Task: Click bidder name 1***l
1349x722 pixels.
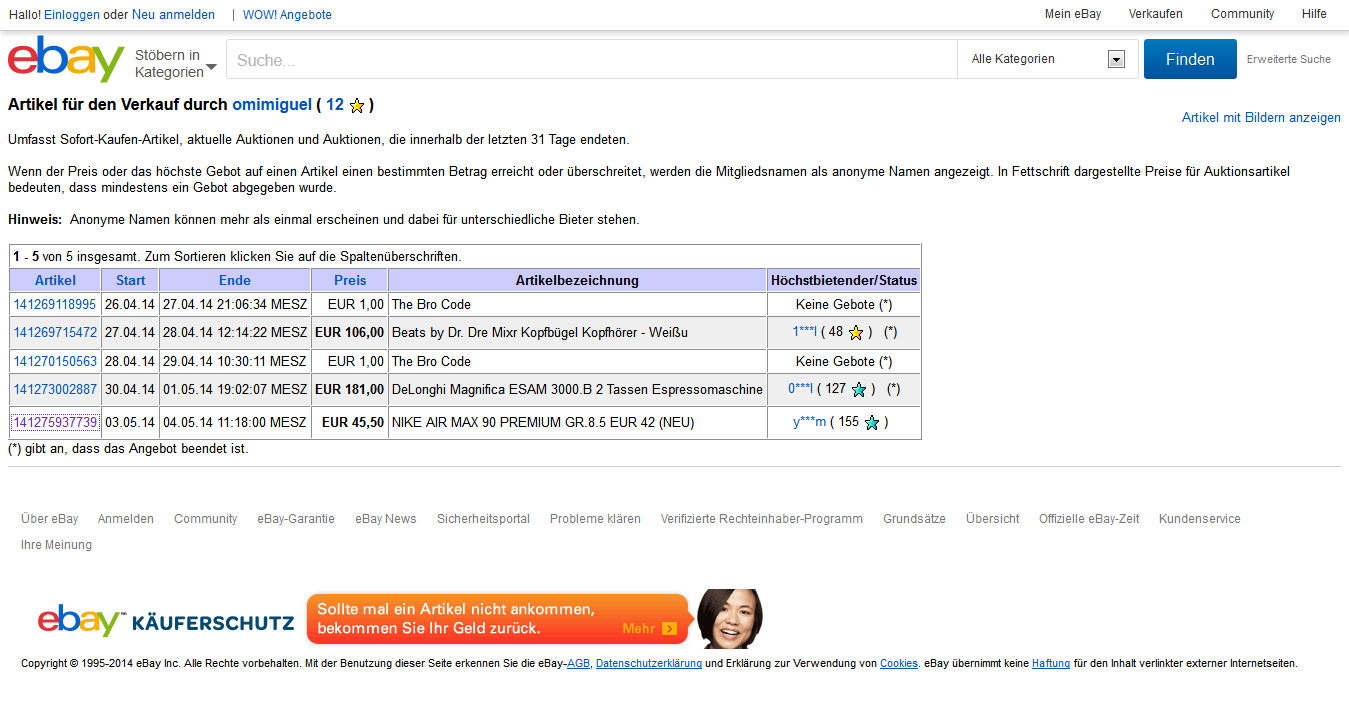Action: [x=805, y=332]
